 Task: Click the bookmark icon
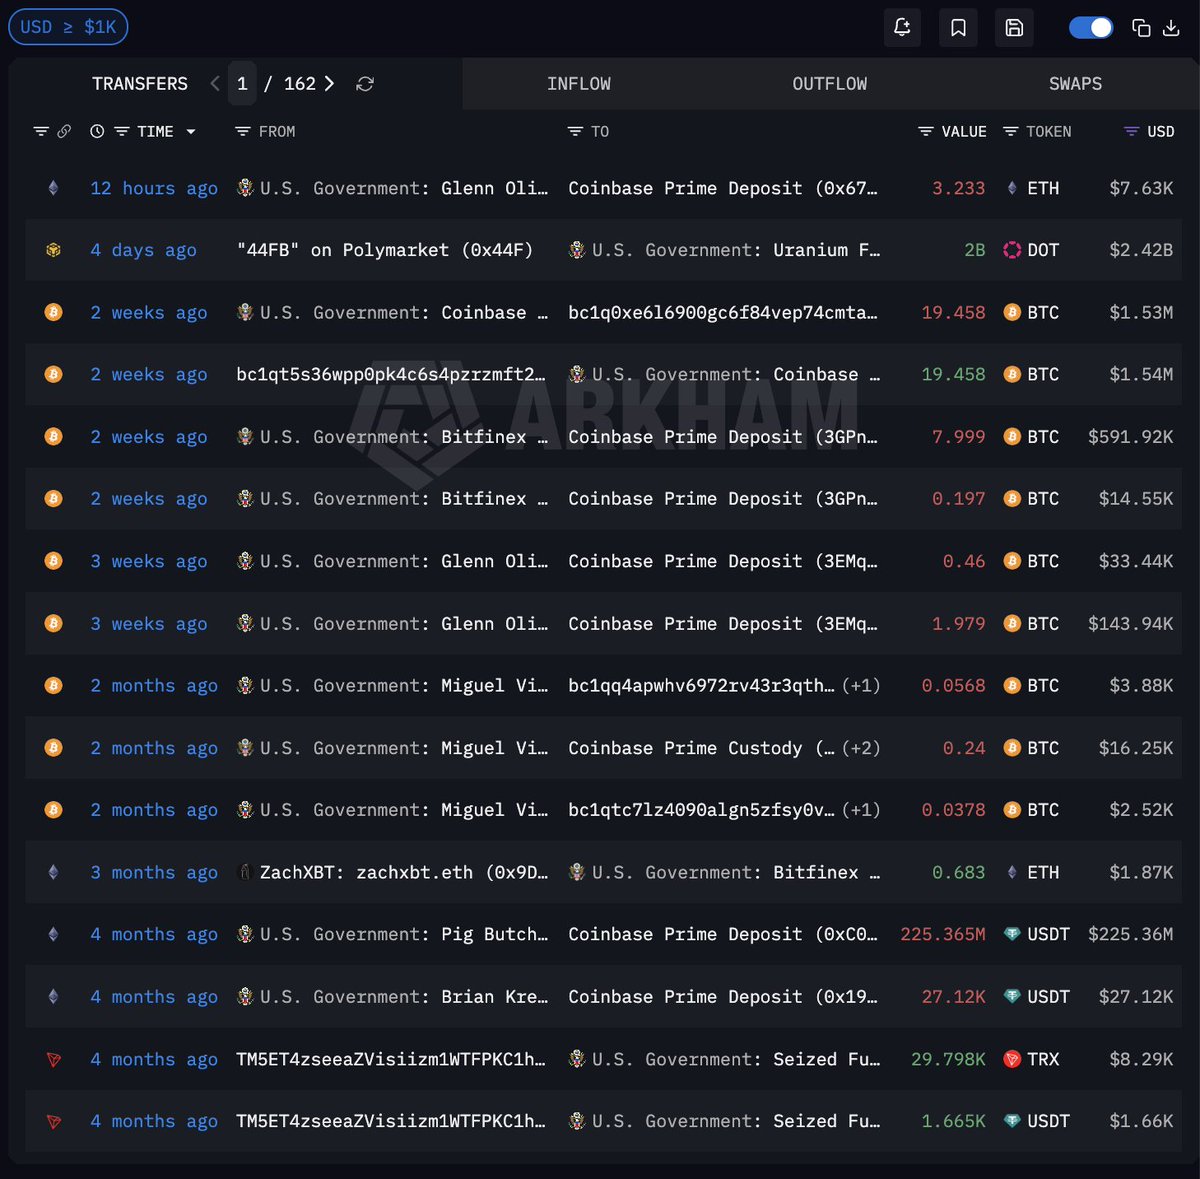point(958,28)
